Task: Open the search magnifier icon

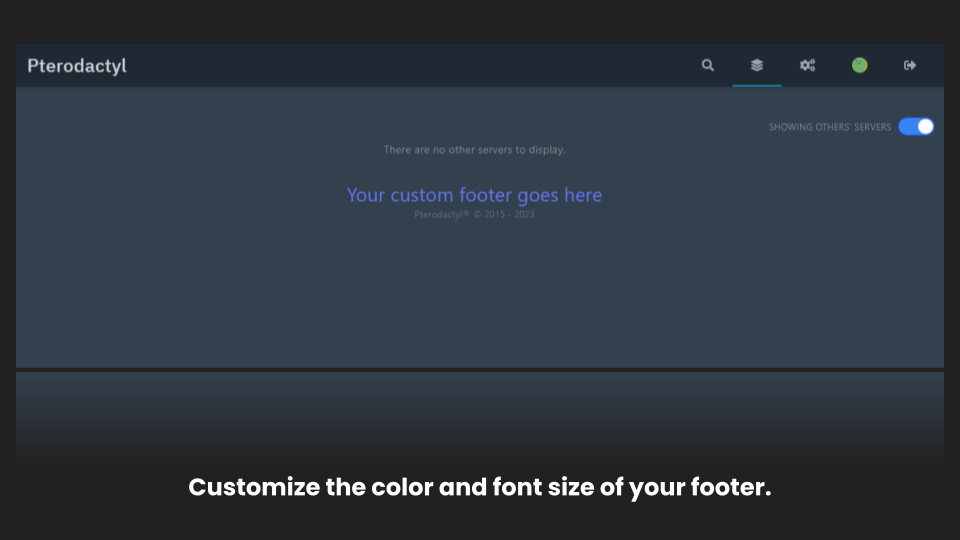Action: tap(708, 65)
